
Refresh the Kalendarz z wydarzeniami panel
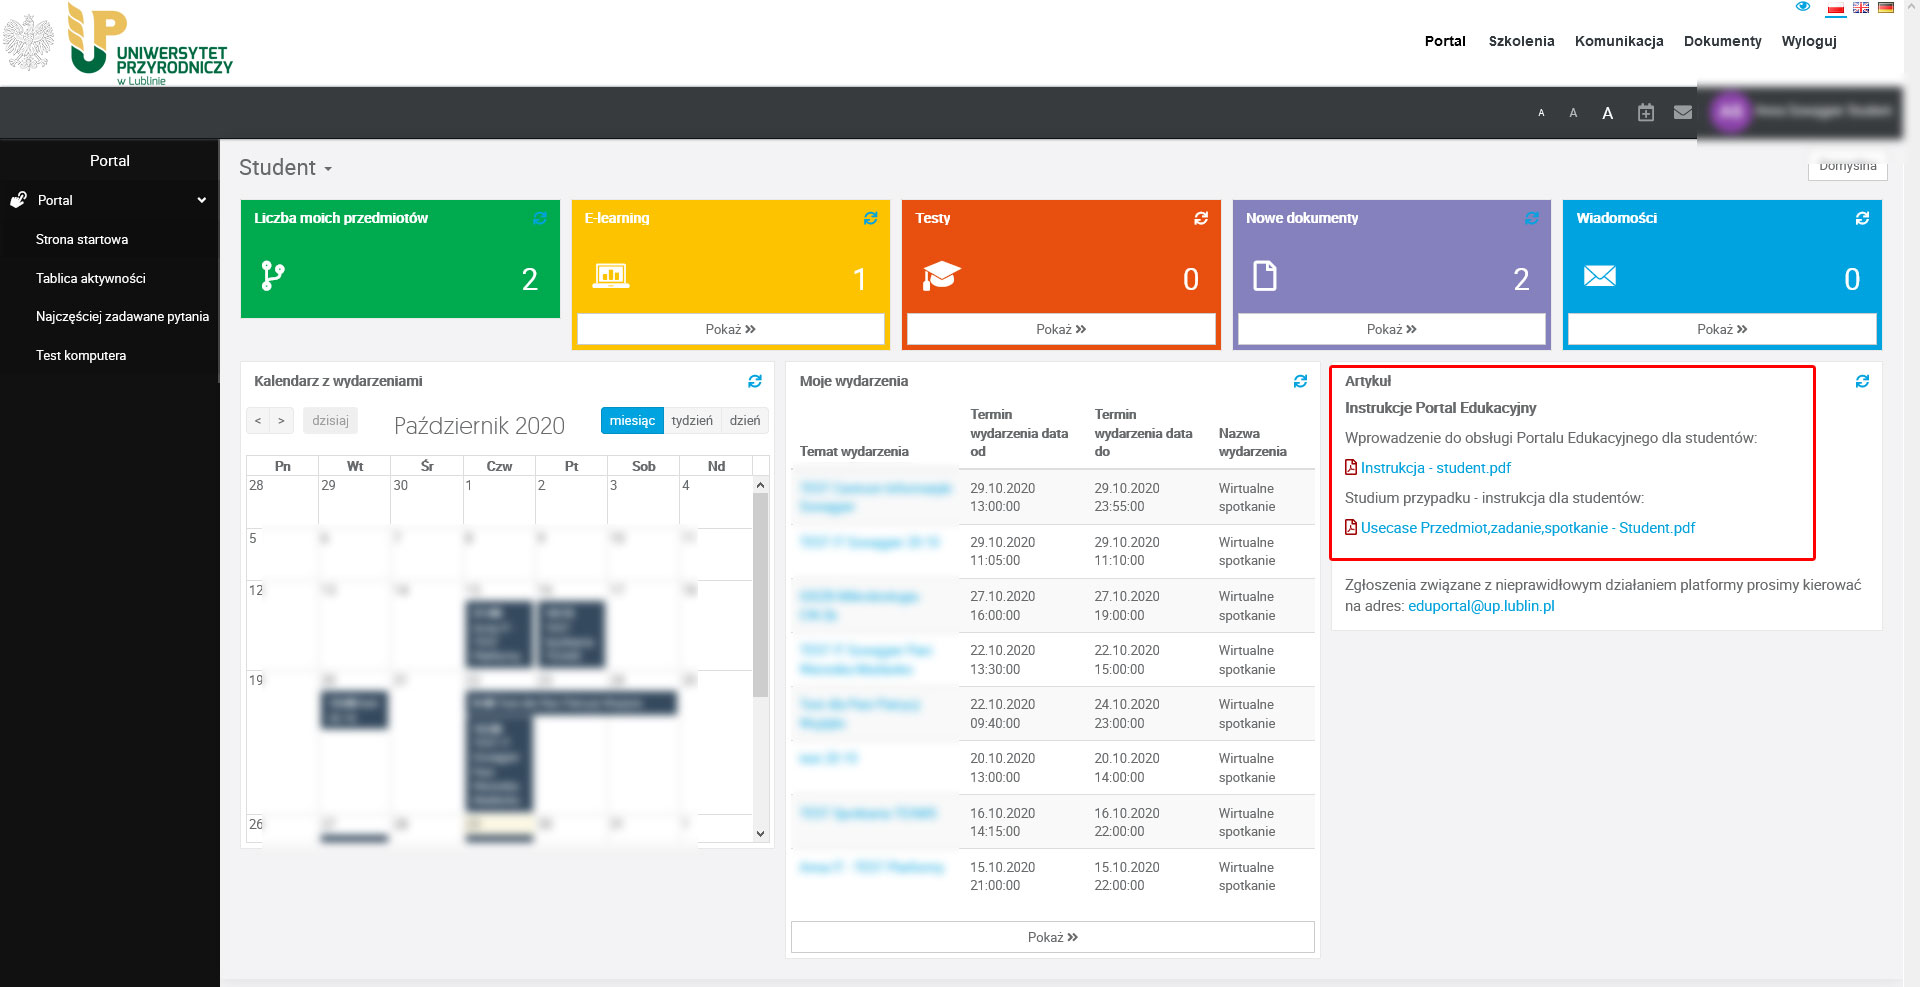coord(755,381)
